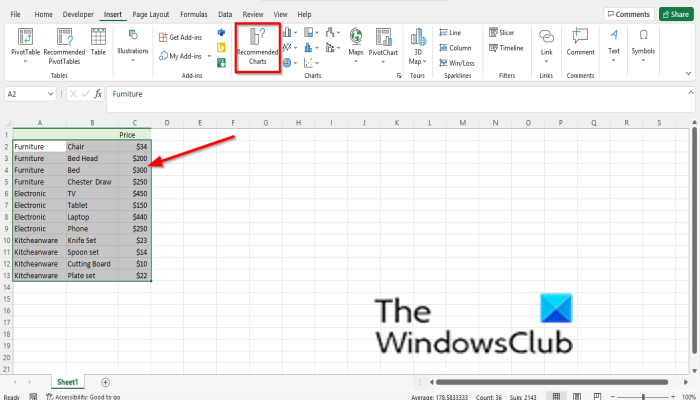
Task: Collapse the ribbon with chevron
Action: pyautogui.click(x=688, y=74)
